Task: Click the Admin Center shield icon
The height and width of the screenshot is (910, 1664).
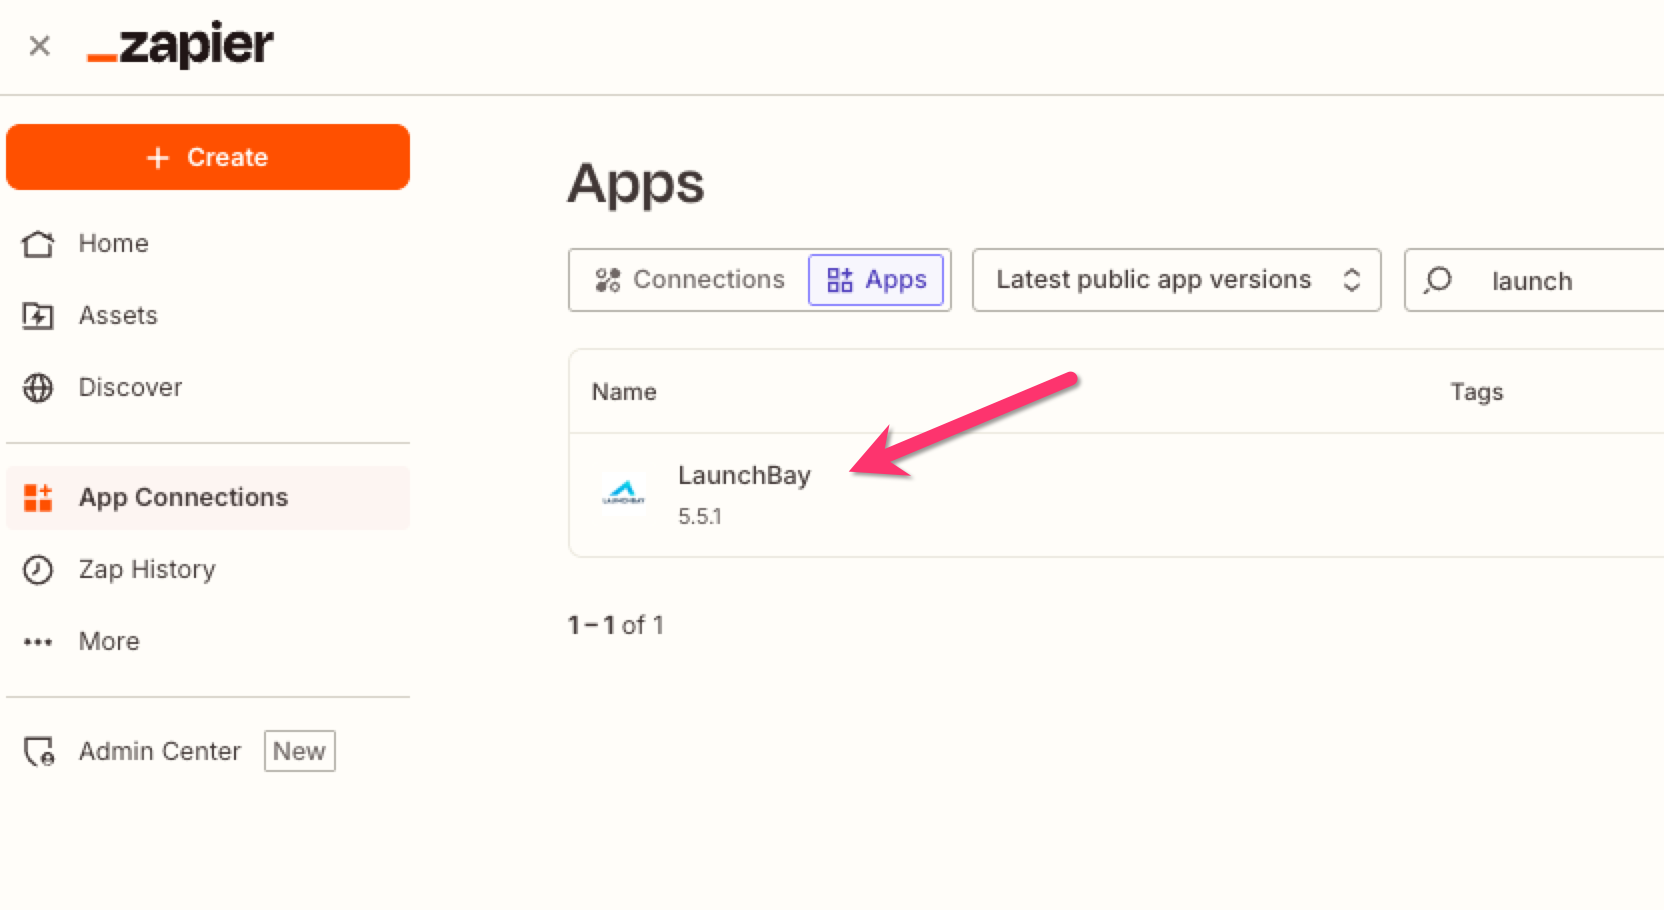Action: click(39, 752)
